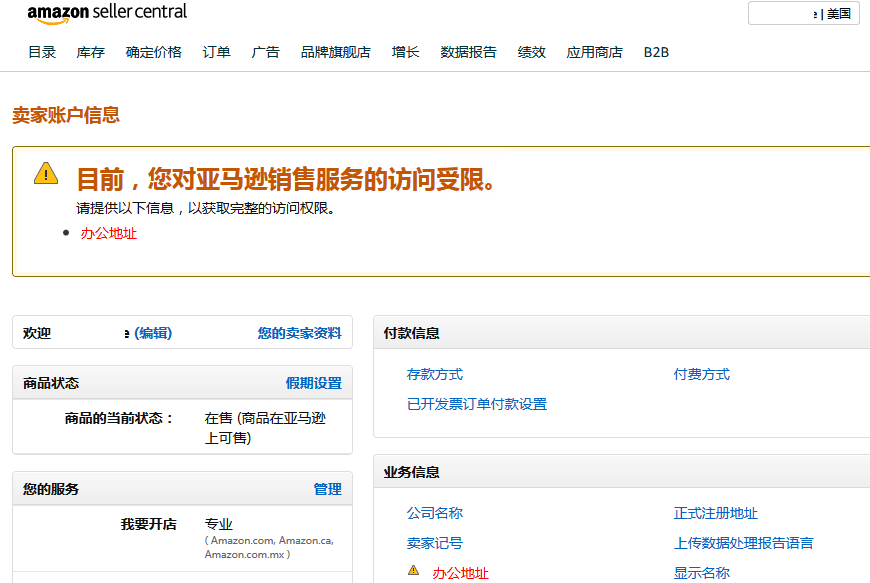Click the Amazon Seller Central logo
Image resolution: width=870 pixels, height=583 pixels.
click(107, 13)
